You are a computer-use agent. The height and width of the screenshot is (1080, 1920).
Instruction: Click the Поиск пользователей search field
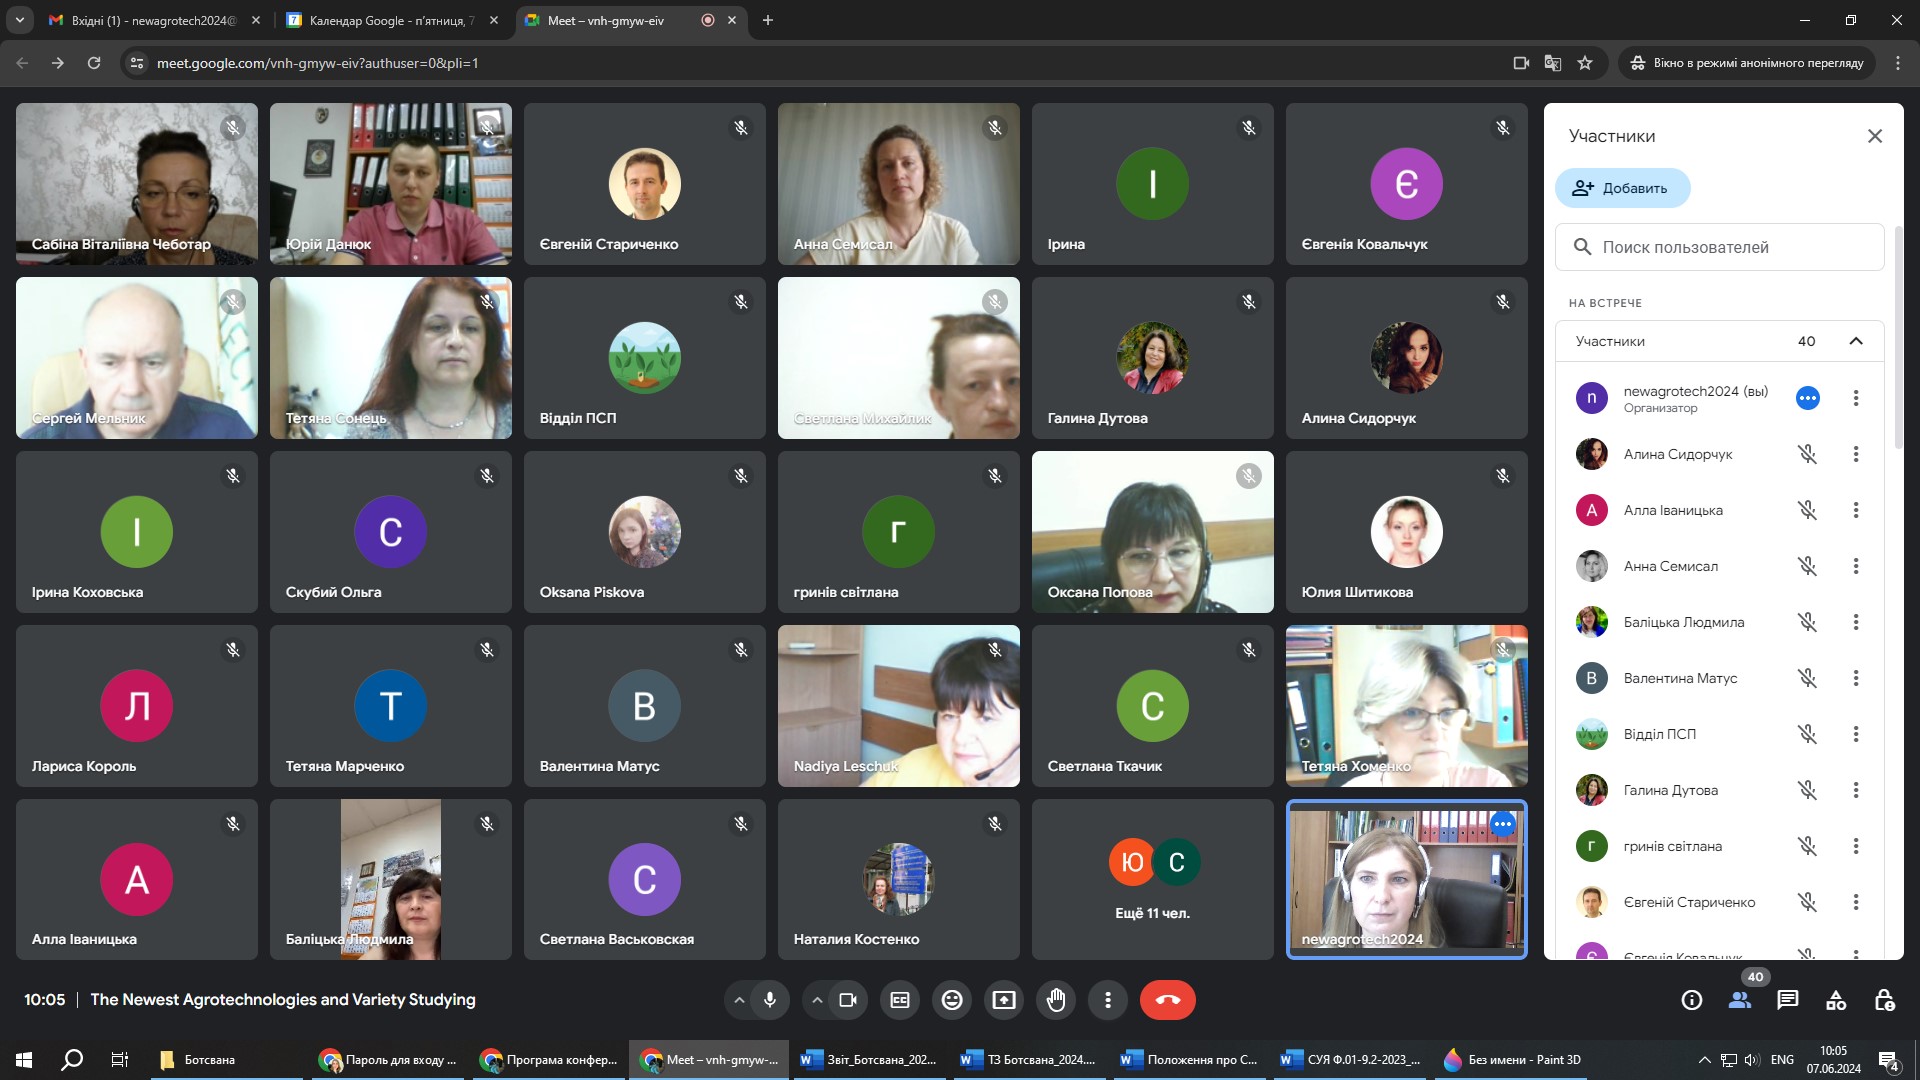tap(1720, 247)
